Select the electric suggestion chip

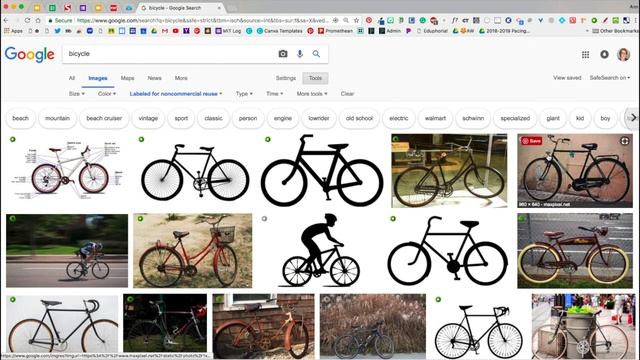click(399, 118)
